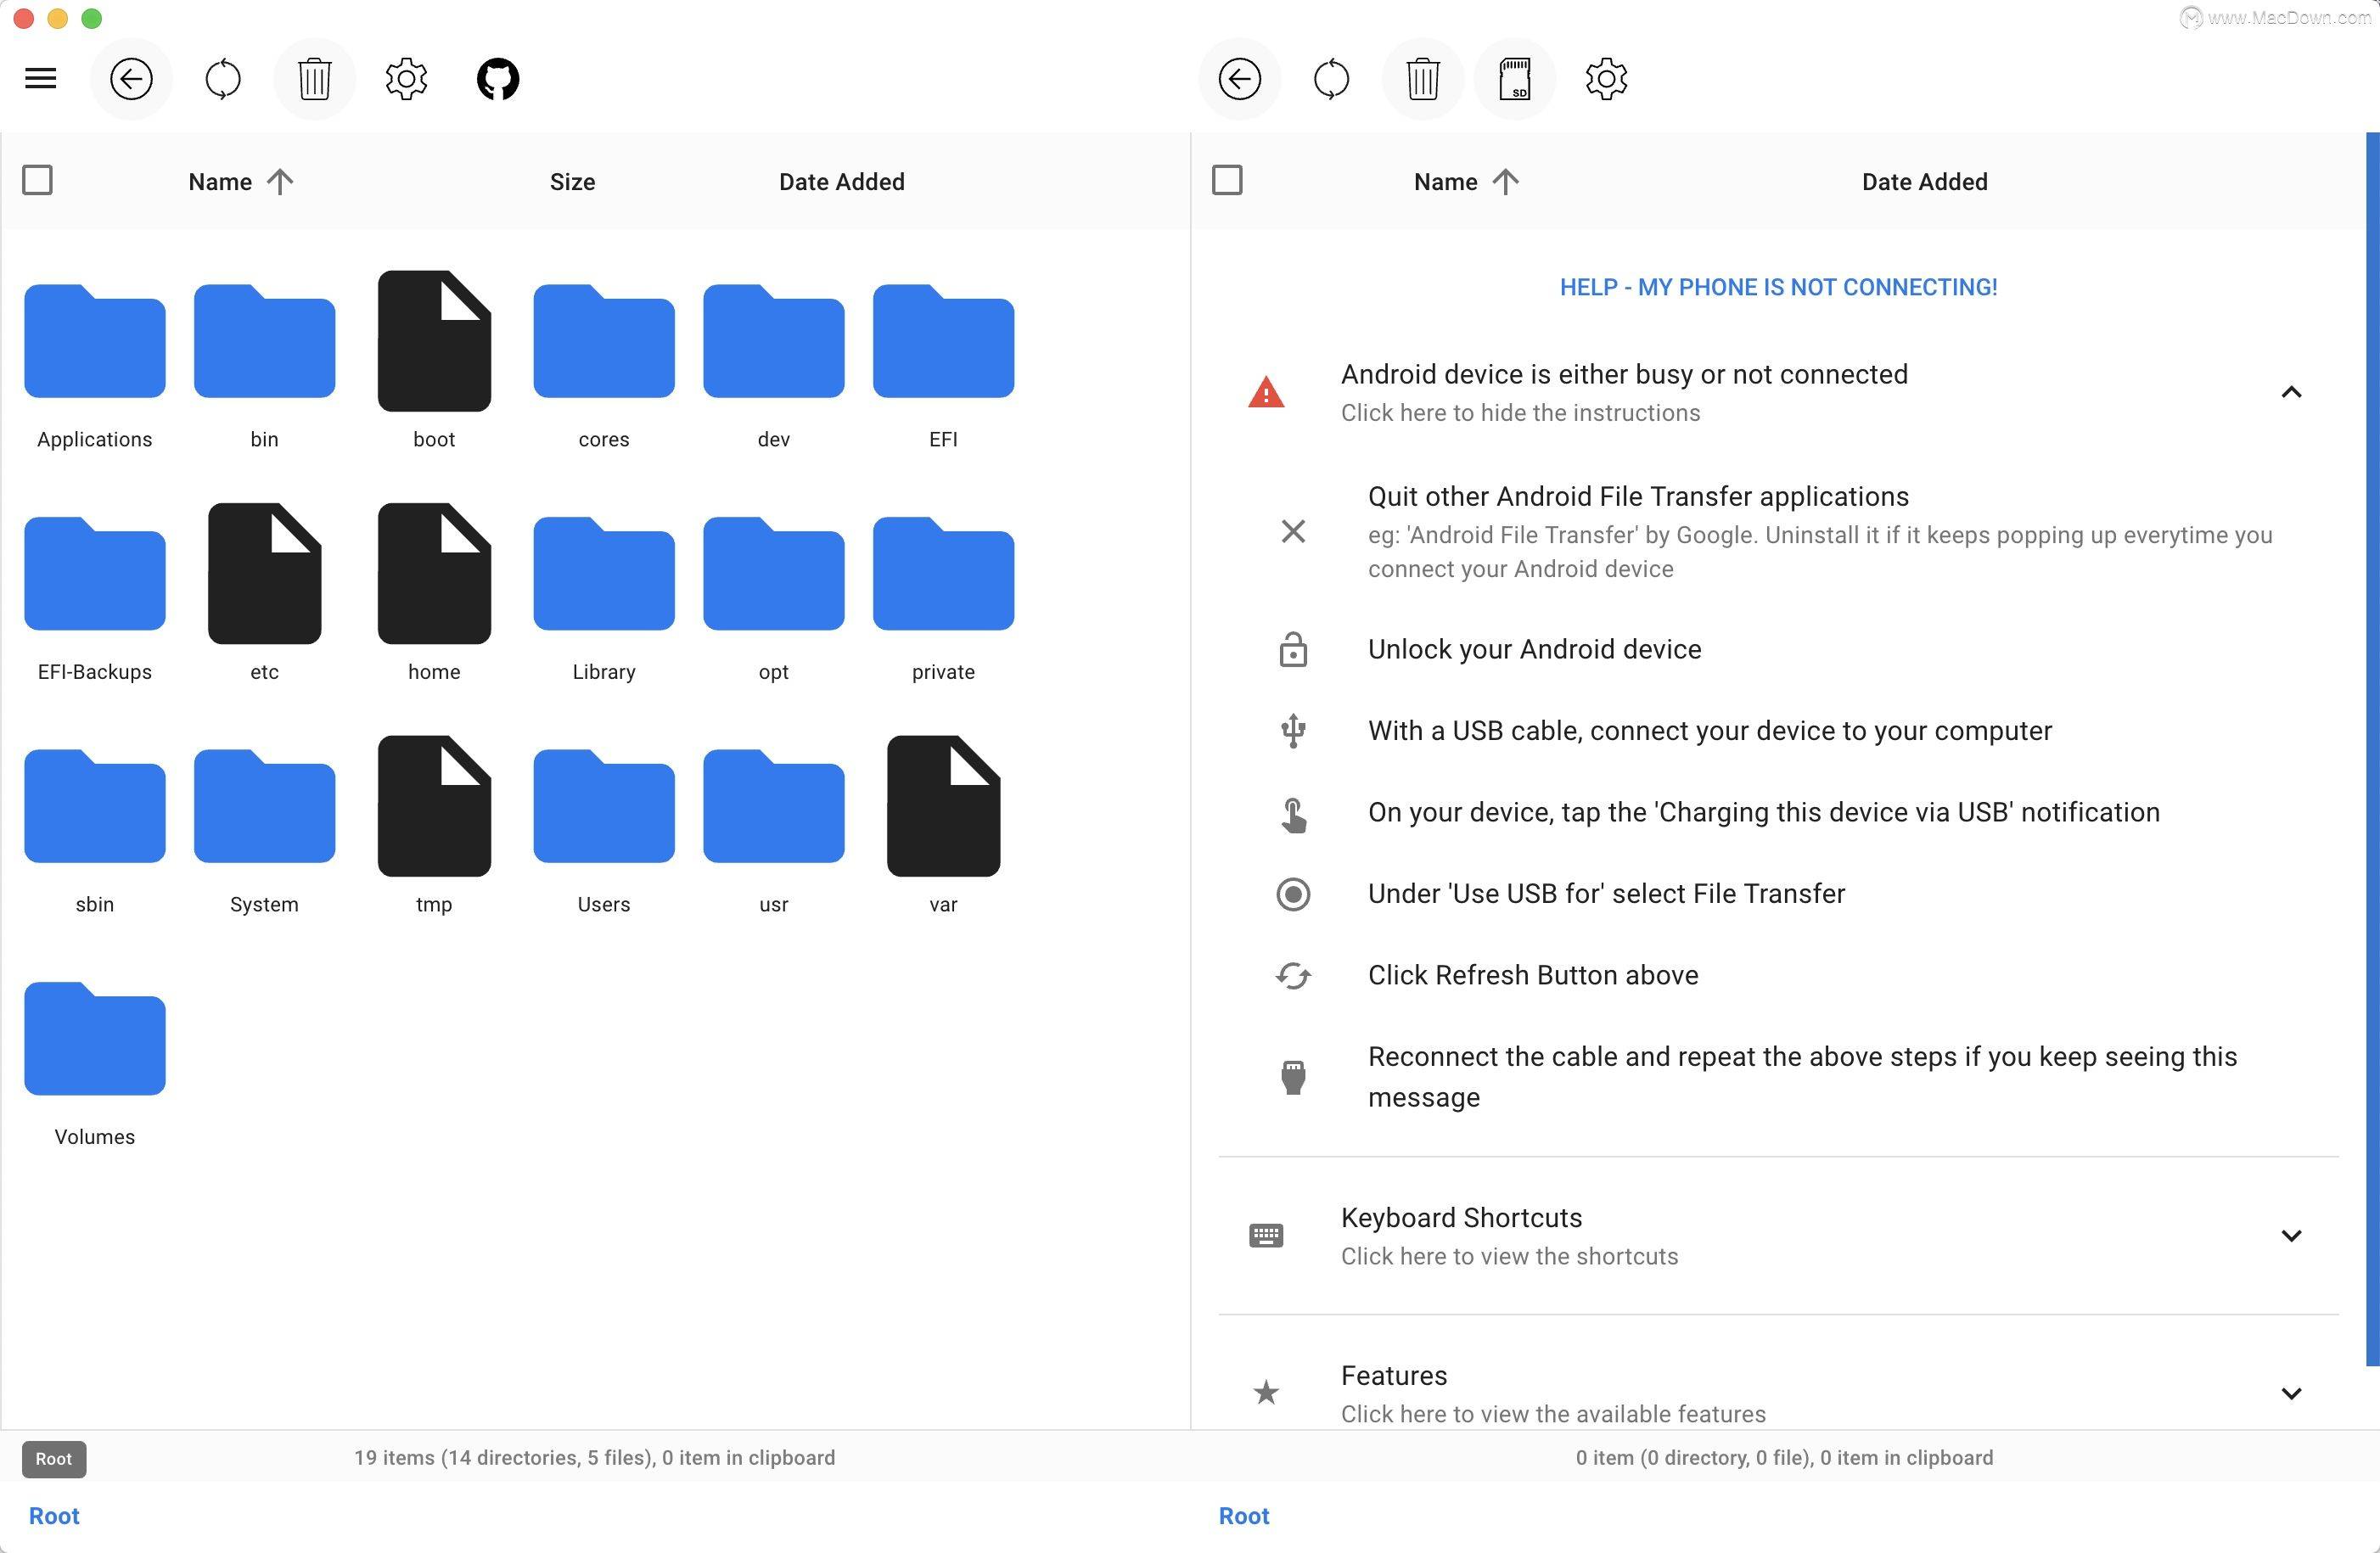Viewport: 2380px width, 1553px height.
Task: Switch storage with the SD card icon
Action: [x=1515, y=79]
